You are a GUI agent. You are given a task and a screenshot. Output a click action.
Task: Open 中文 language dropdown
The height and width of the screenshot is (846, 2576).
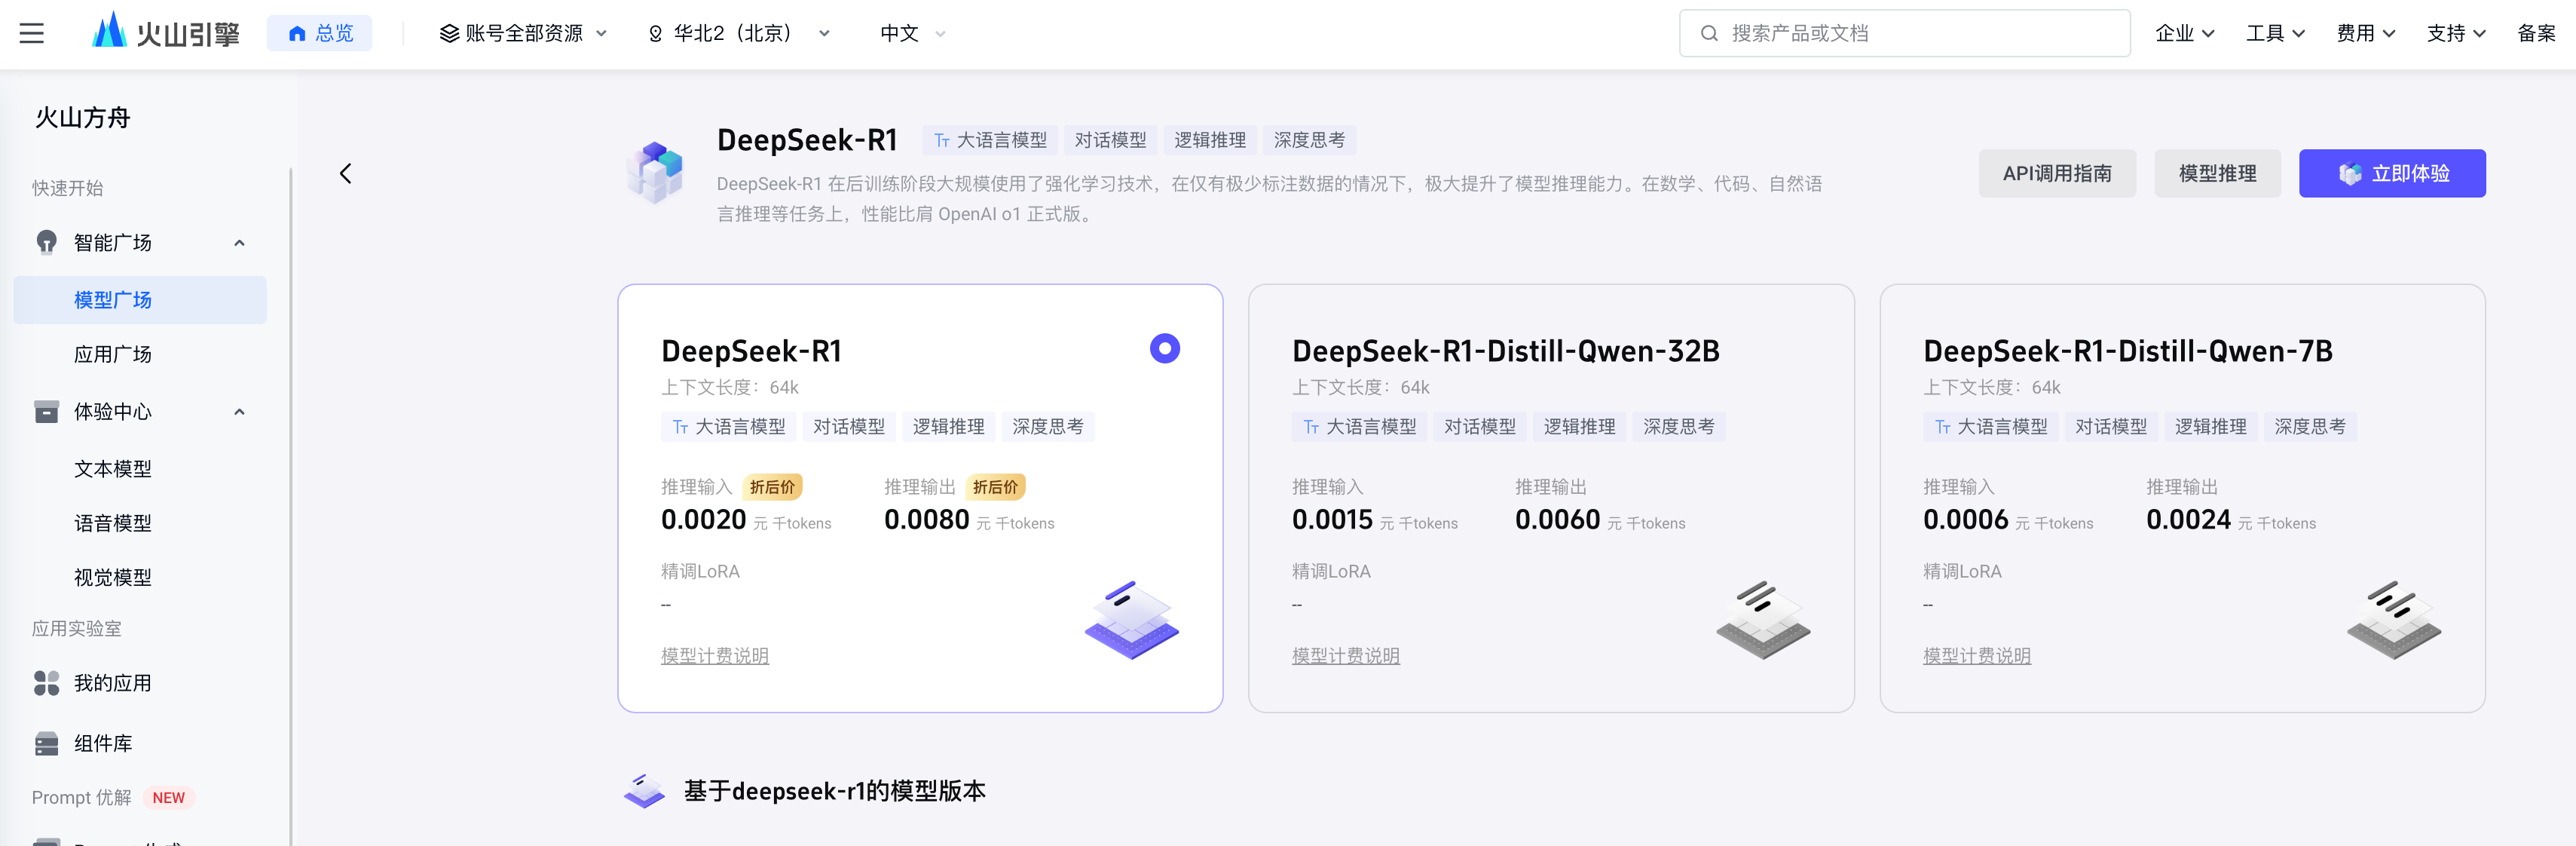point(912,33)
